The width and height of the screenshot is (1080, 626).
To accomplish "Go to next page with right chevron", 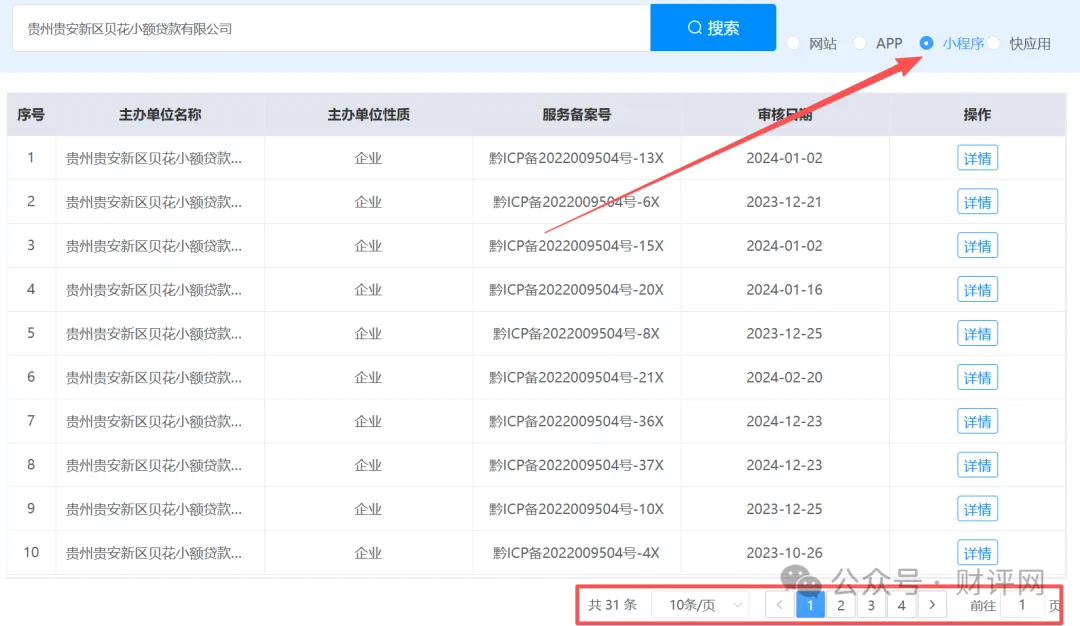I will (x=932, y=605).
